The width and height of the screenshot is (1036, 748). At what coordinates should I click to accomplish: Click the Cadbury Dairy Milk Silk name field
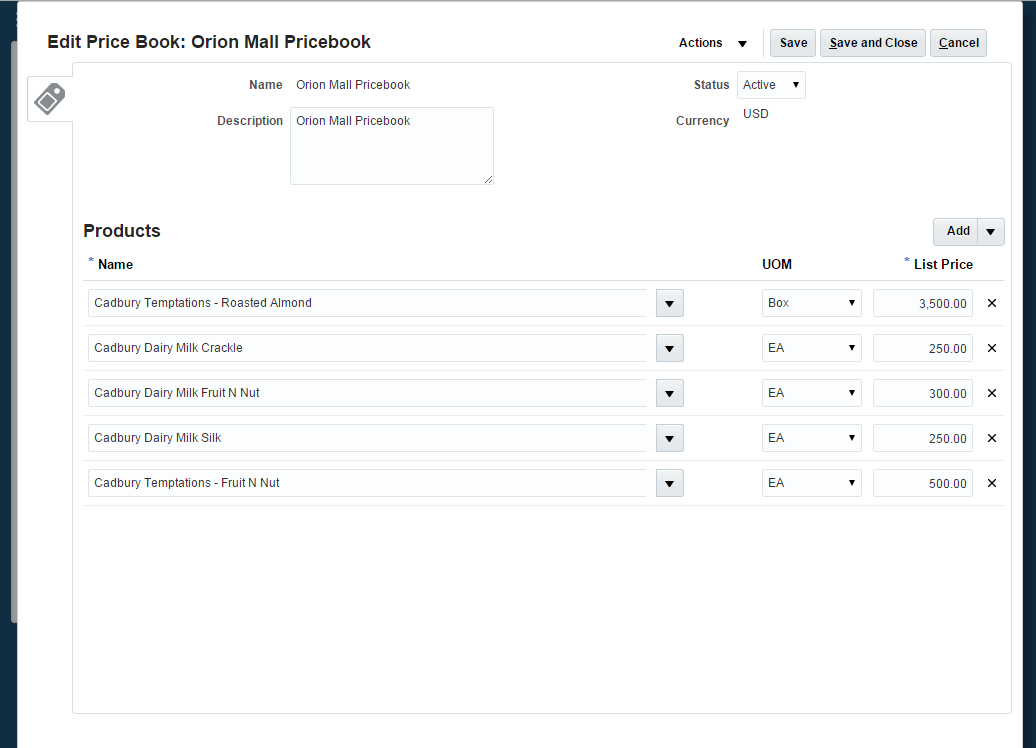coord(367,438)
